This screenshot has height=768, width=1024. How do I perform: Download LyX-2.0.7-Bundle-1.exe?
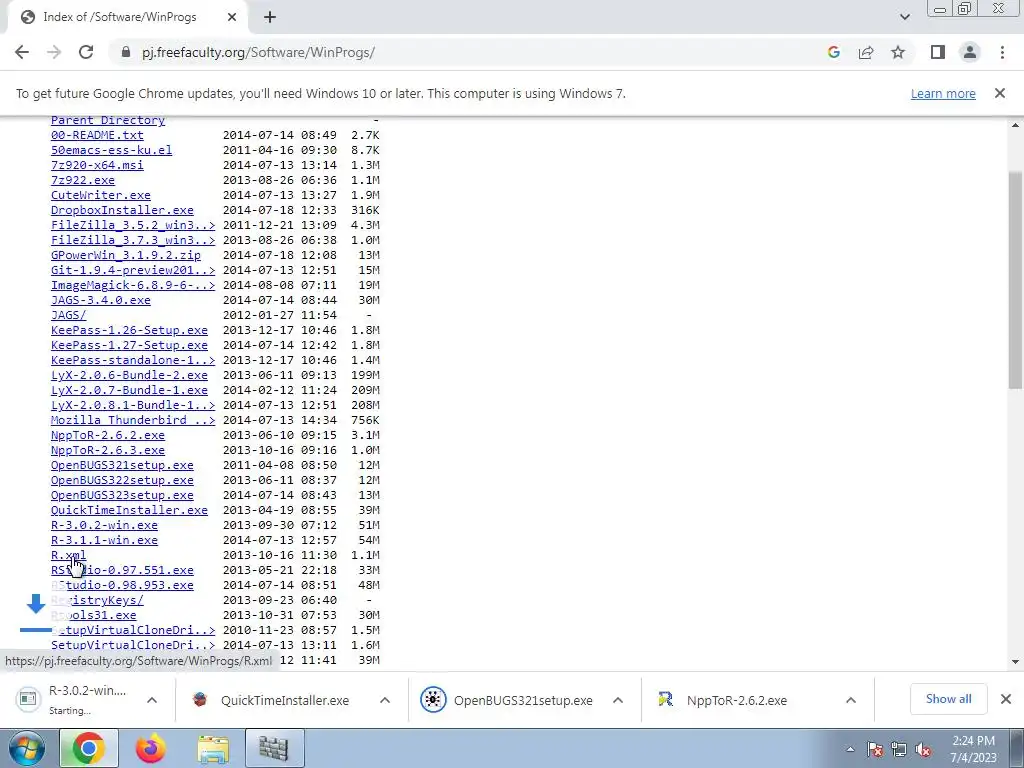tap(129, 391)
